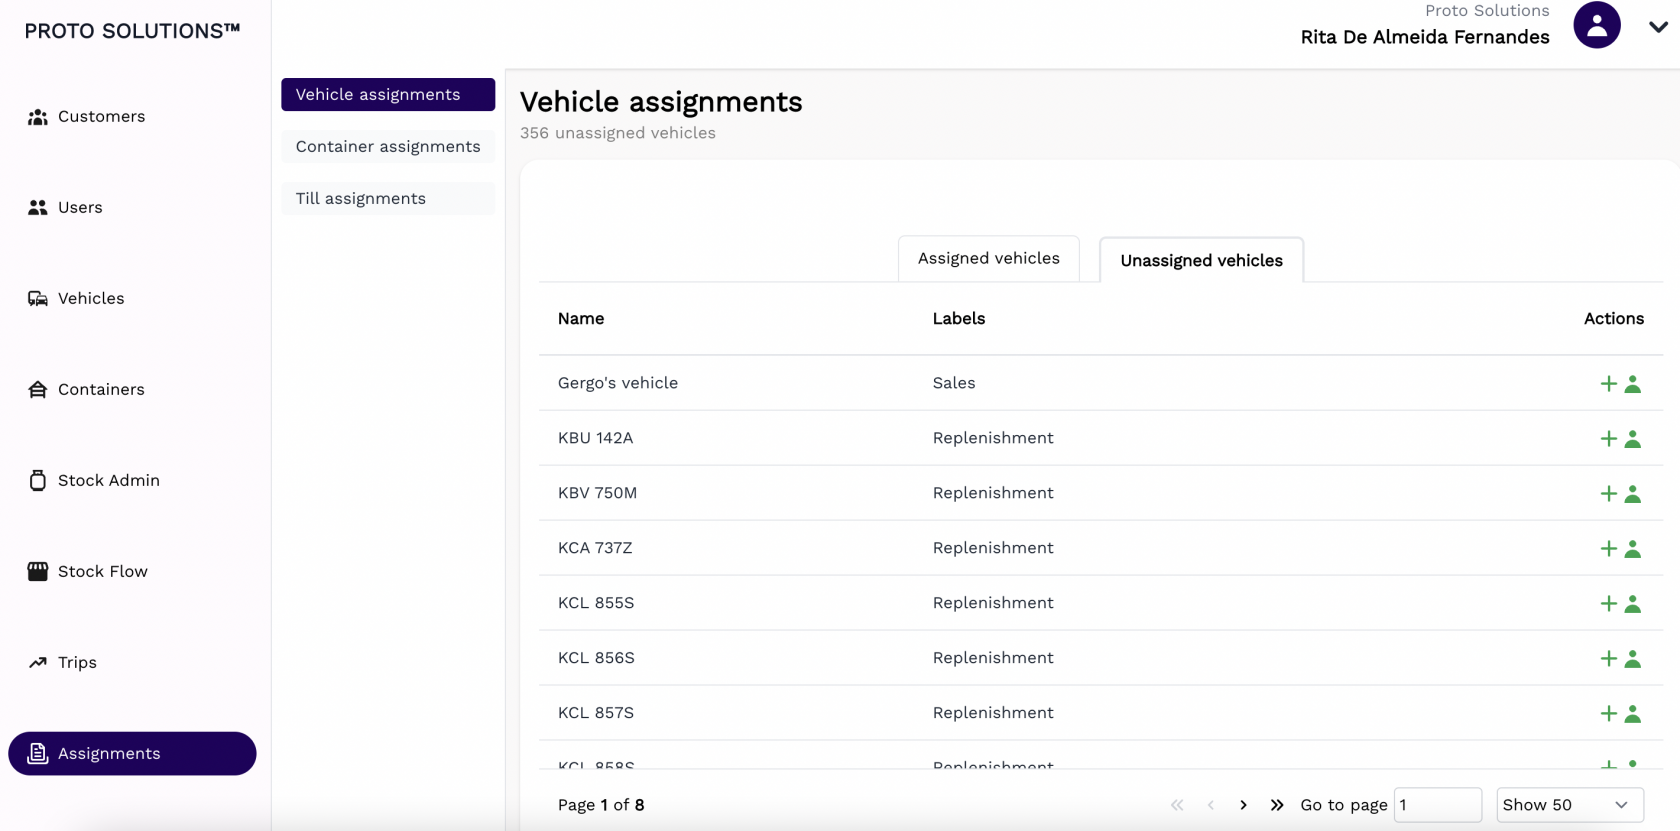This screenshot has width=1680, height=831.
Task: Click plus icon for KBU 142A
Action: point(1609,439)
